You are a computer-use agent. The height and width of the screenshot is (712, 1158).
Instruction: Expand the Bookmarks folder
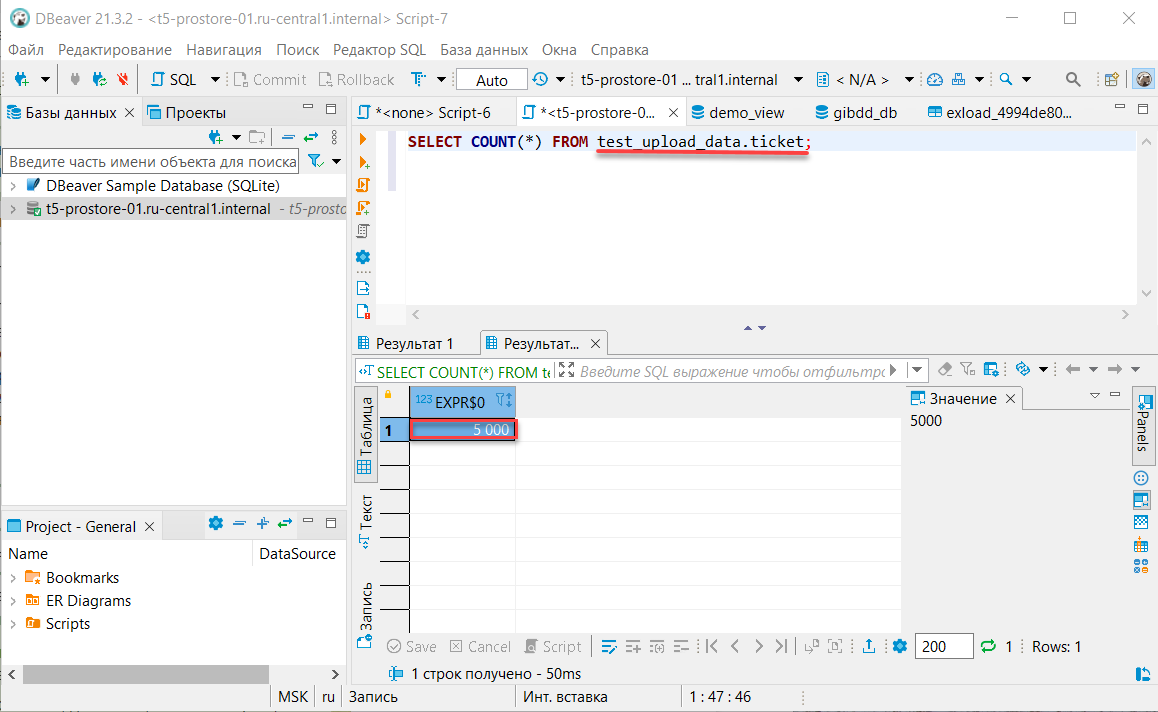click(13, 578)
